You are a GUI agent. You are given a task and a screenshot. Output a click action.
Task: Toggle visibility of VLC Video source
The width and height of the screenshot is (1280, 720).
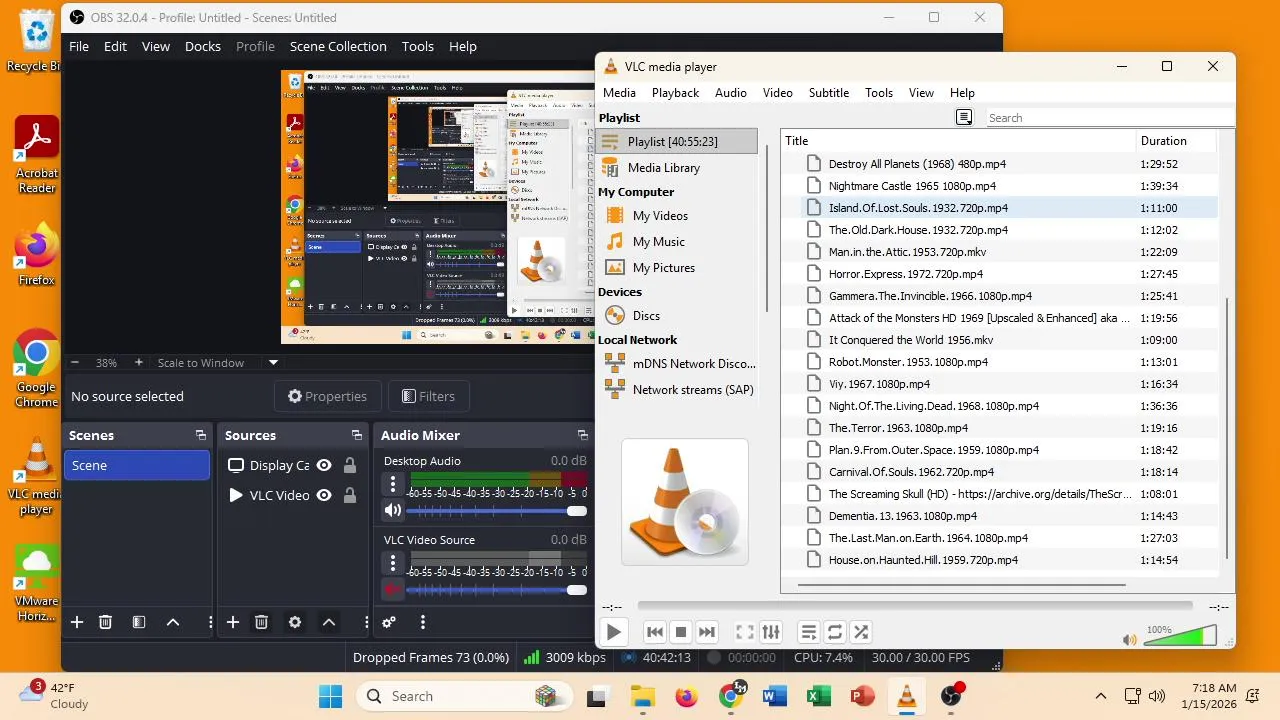324,495
